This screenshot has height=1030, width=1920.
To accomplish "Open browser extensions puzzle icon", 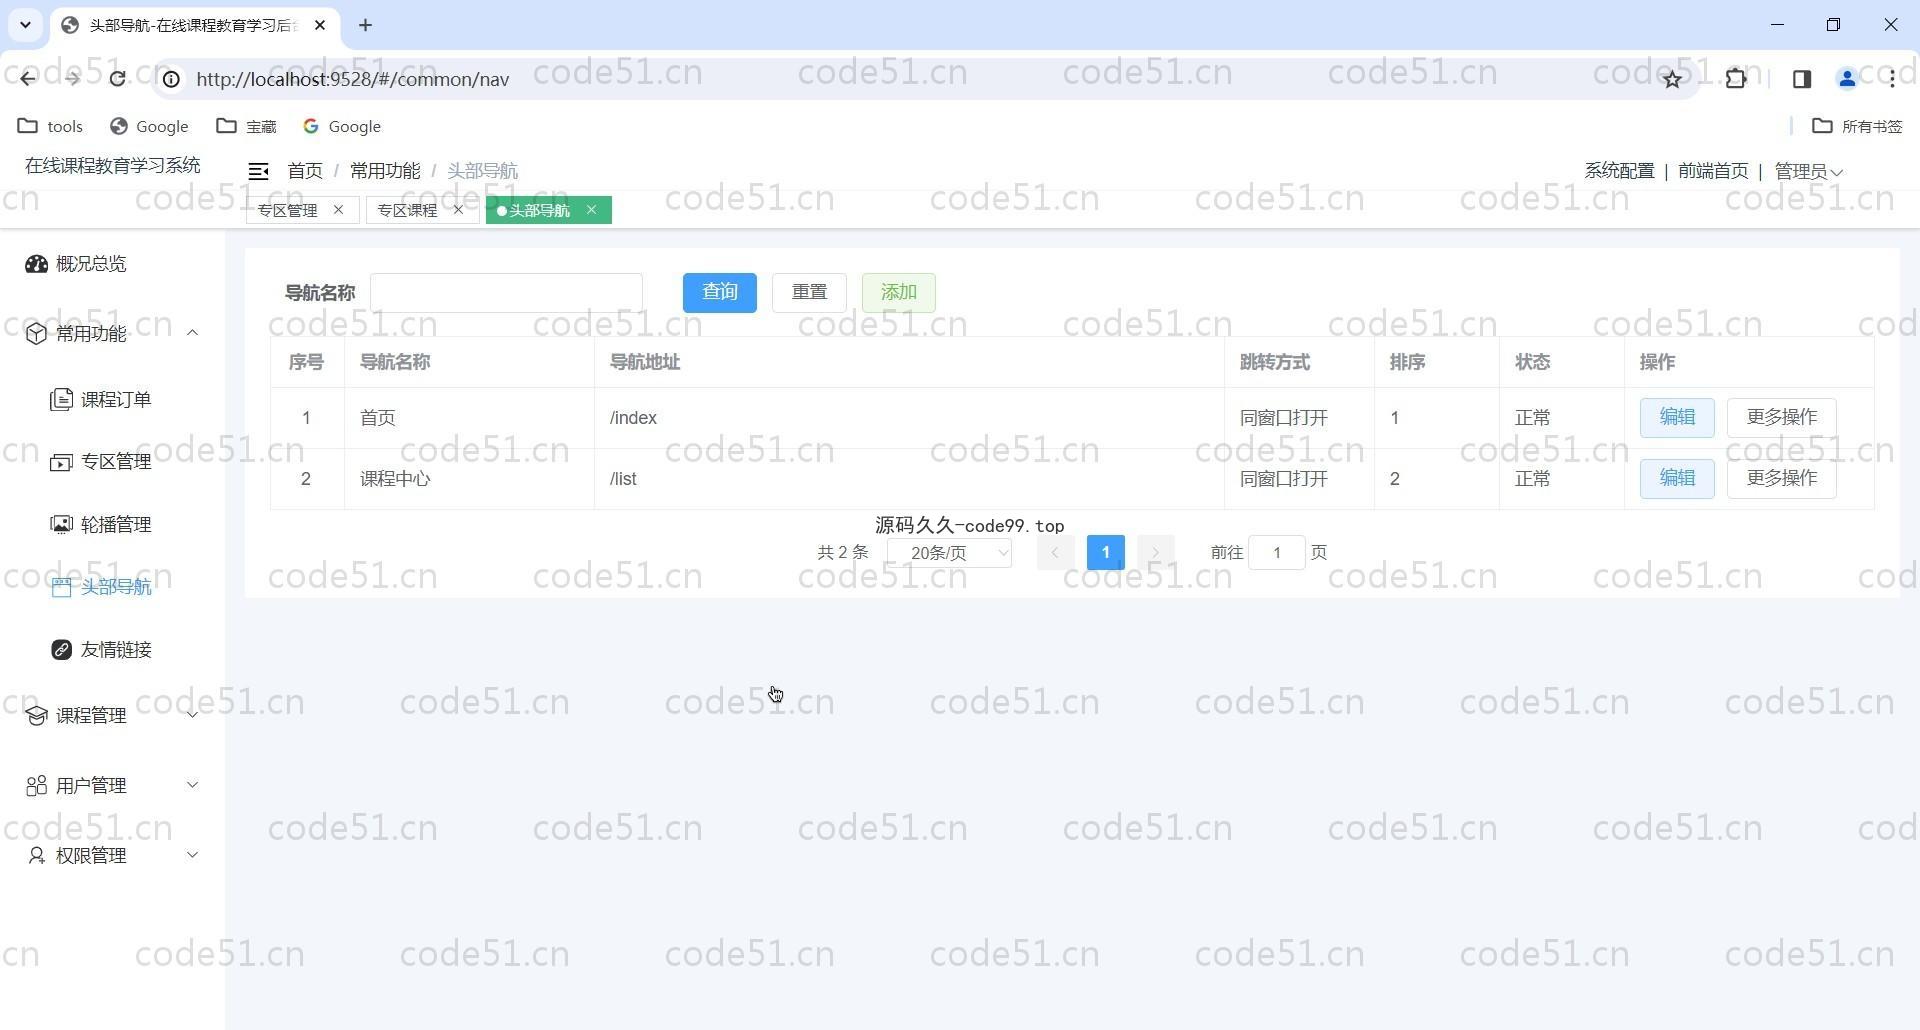I will (x=1736, y=79).
